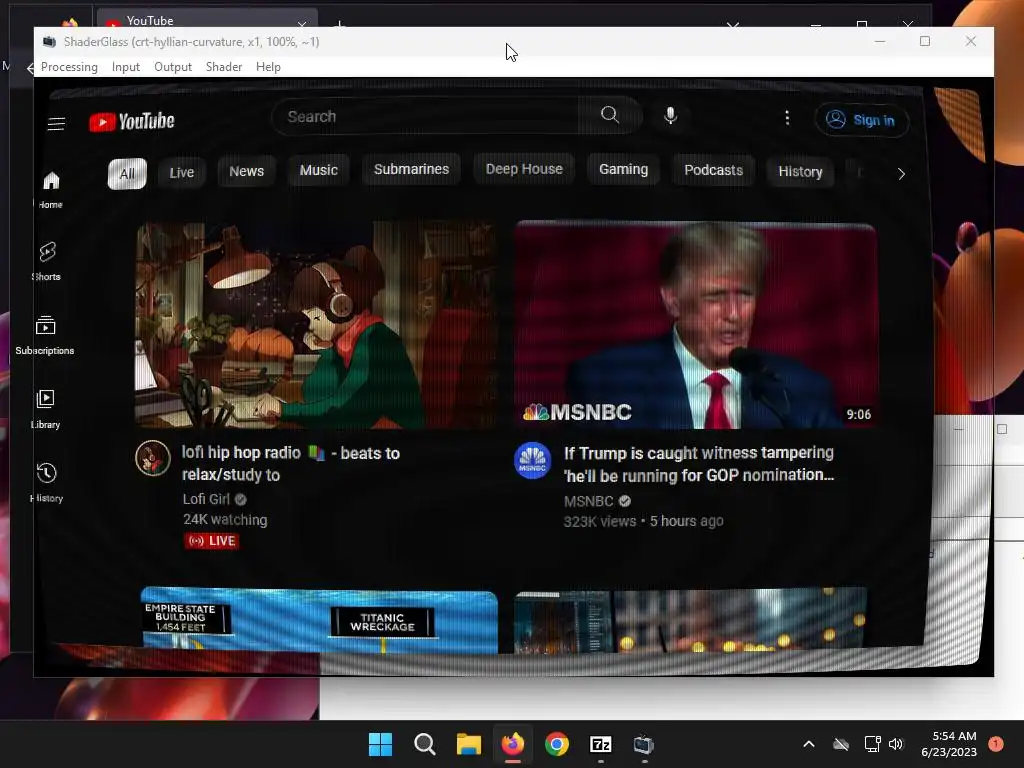Select the Music filter chip

(x=319, y=170)
